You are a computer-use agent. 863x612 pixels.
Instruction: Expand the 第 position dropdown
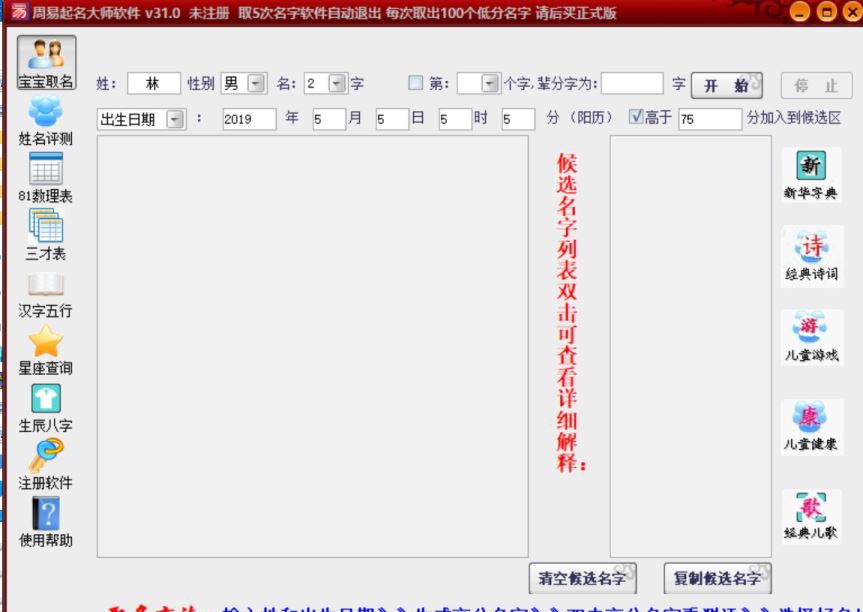[490, 84]
